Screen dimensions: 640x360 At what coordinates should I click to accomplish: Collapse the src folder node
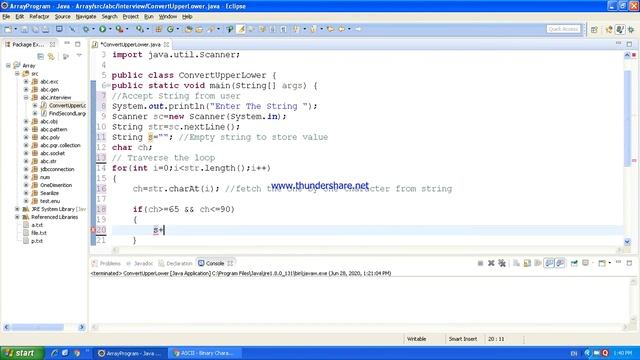pos(17,73)
